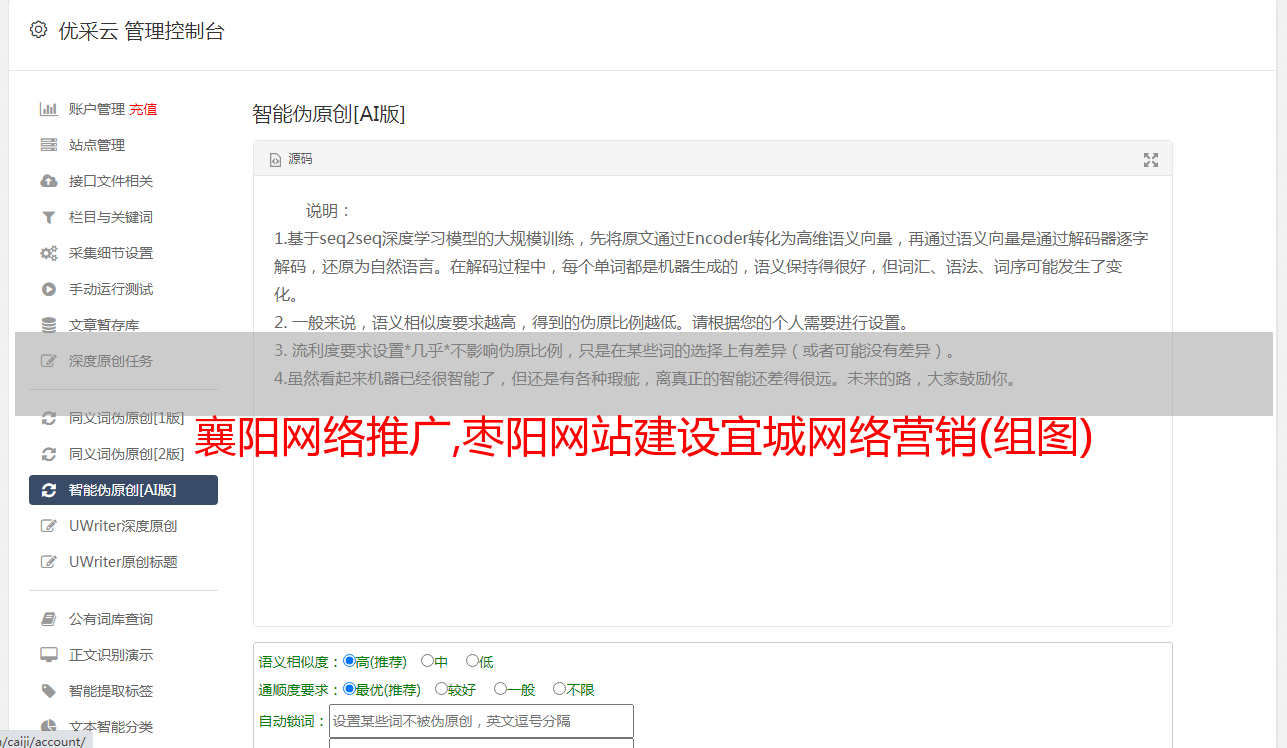This screenshot has width=1287, height=748.
Task: Click the 自动锁词 input field
Action: 481,721
